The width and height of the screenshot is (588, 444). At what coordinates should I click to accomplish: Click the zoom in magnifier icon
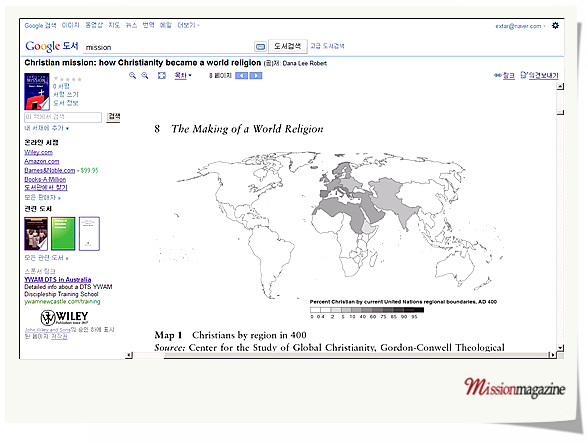tap(144, 76)
